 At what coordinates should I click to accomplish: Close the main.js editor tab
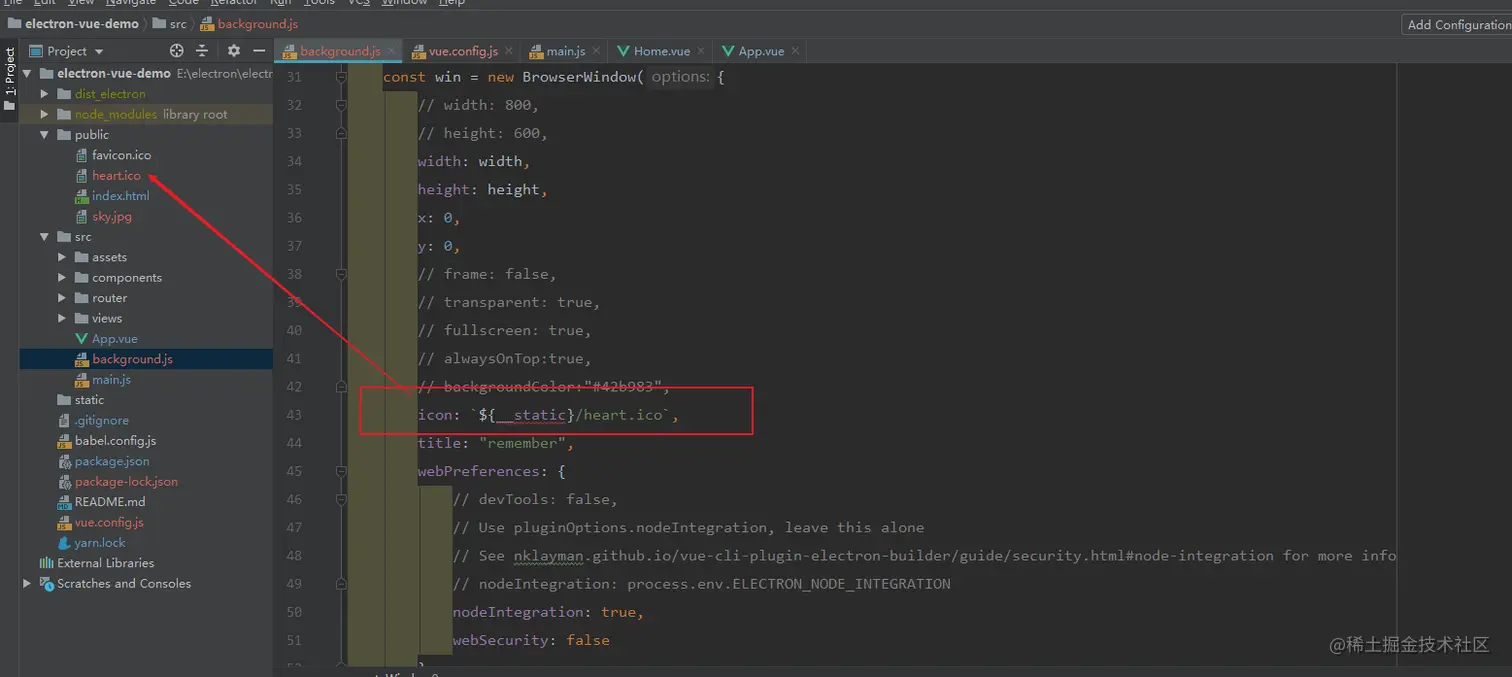pos(596,51)
